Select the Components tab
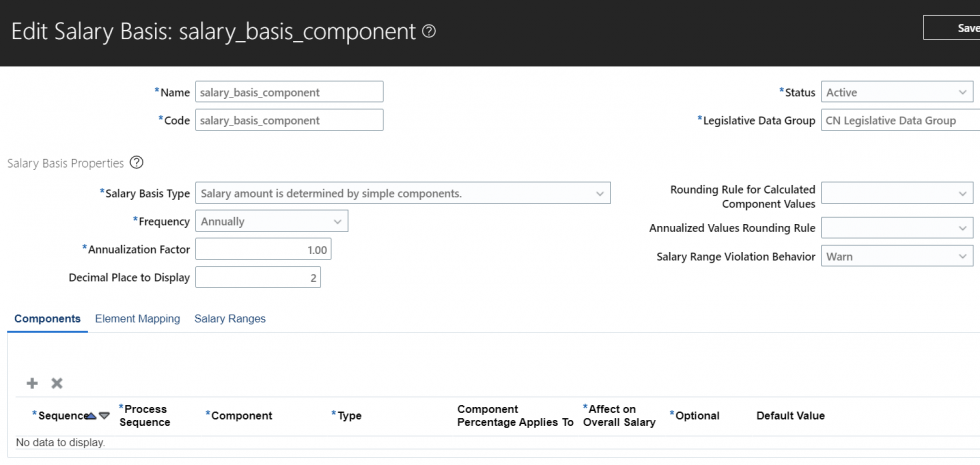Screen dimensions: 980x465 (47, 319)
